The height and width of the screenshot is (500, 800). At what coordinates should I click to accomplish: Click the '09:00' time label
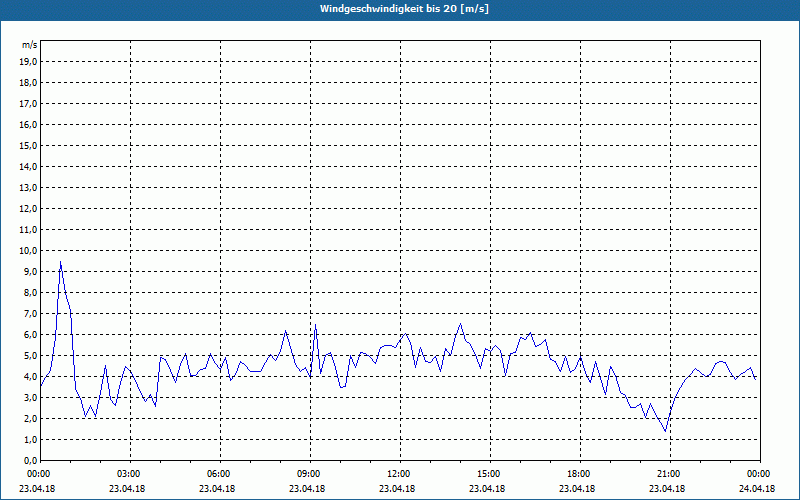point(310,474)
